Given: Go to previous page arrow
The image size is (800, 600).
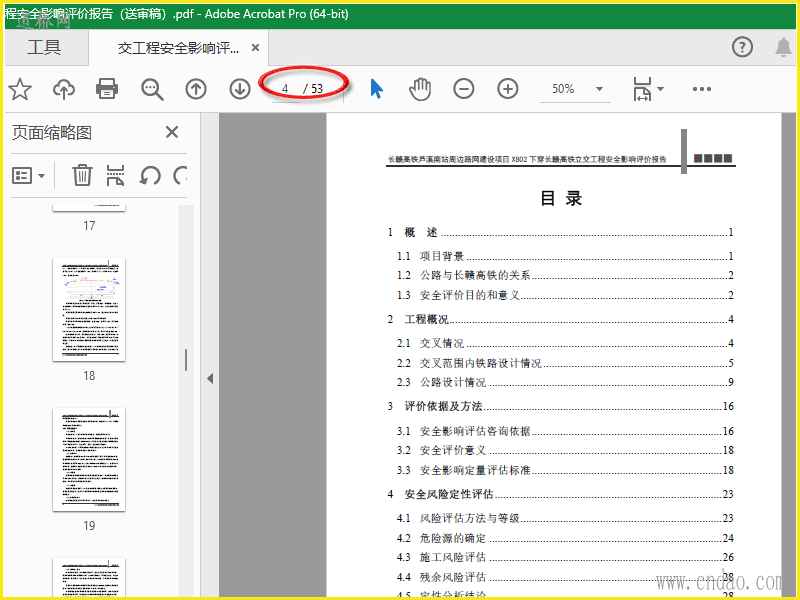Looking at the screenshot, I should (196, 89).
